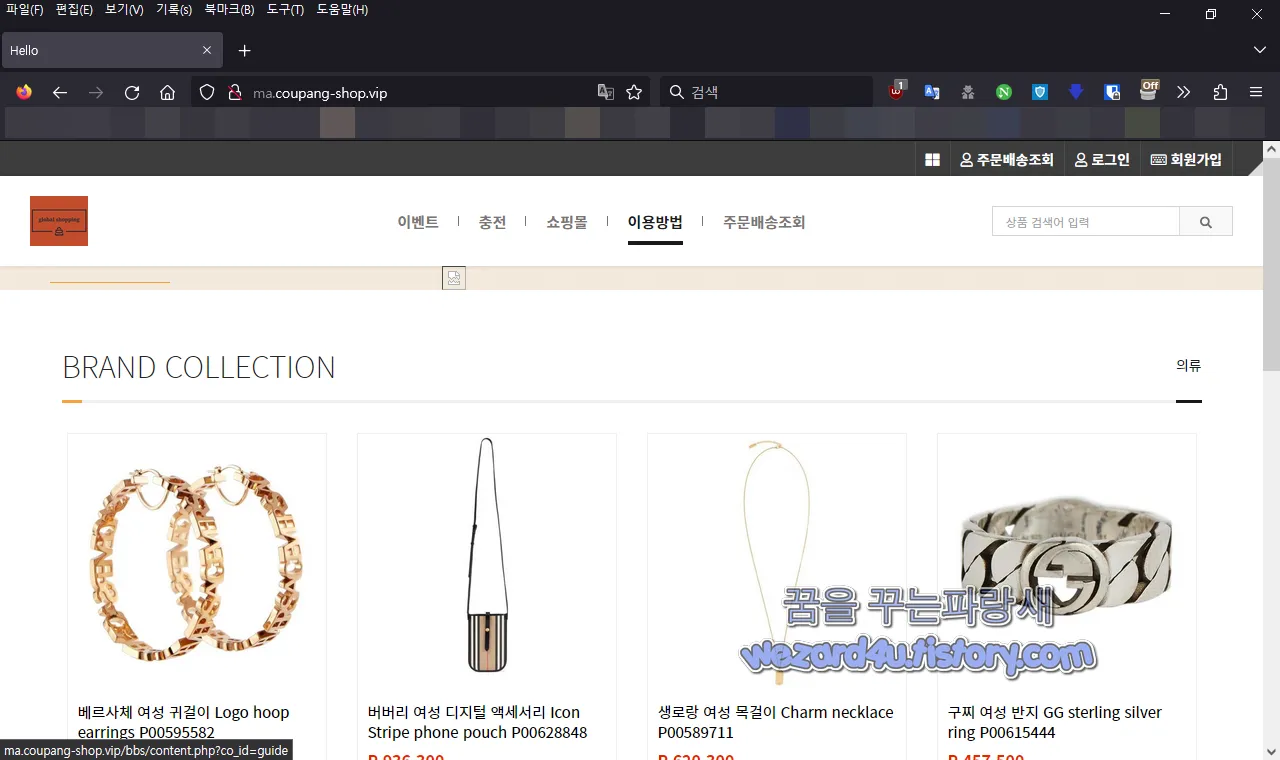1280x760 pixels.
Task: Click the Firefox logo icon
Action: pyautogui.click(x=24, y=92)
